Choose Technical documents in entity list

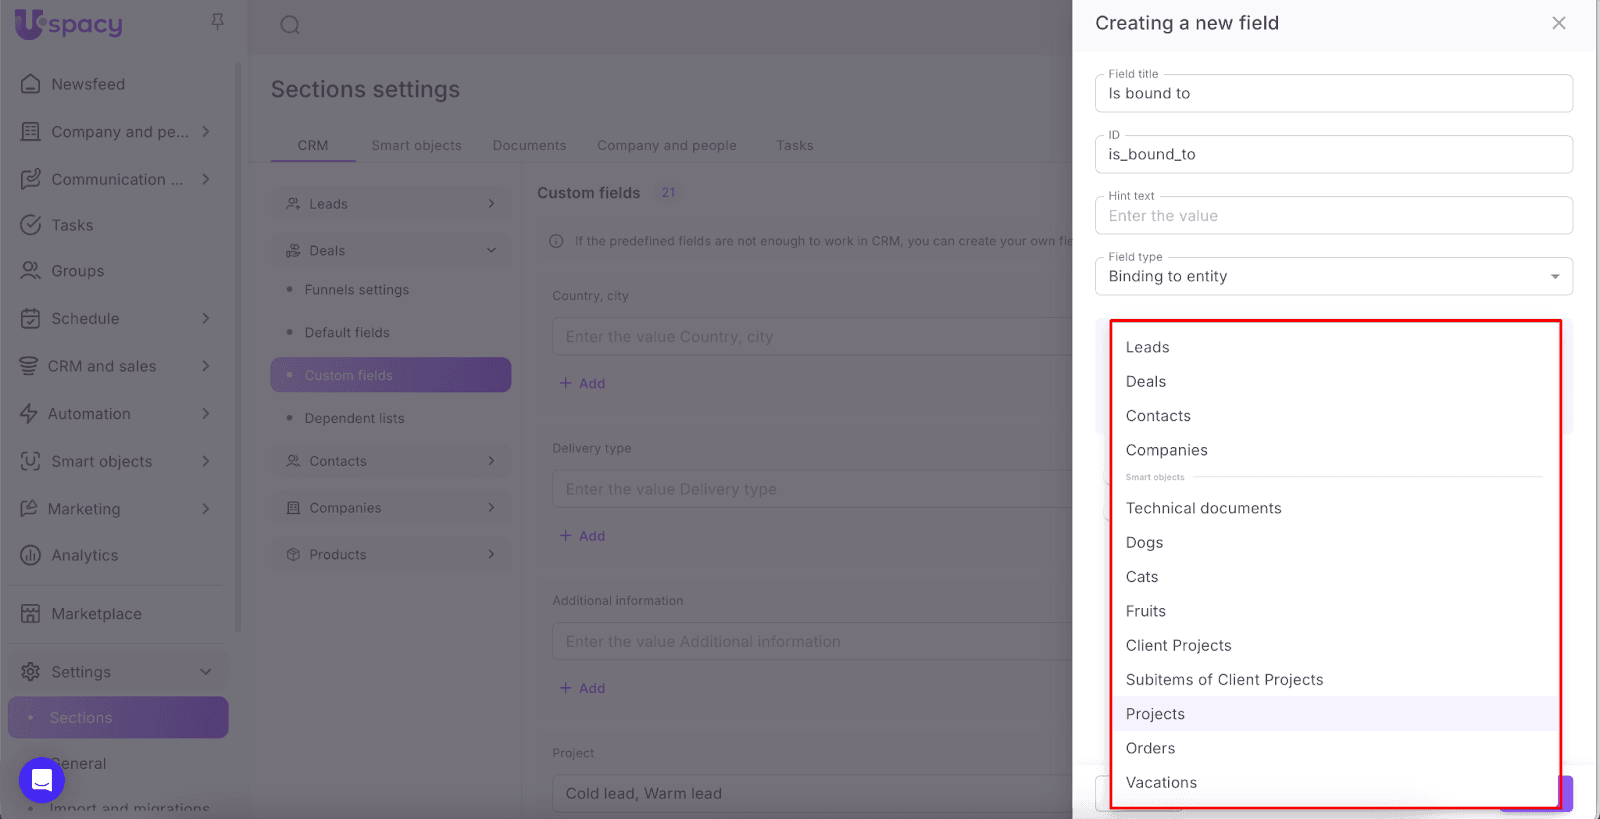tap(1203, 508)
